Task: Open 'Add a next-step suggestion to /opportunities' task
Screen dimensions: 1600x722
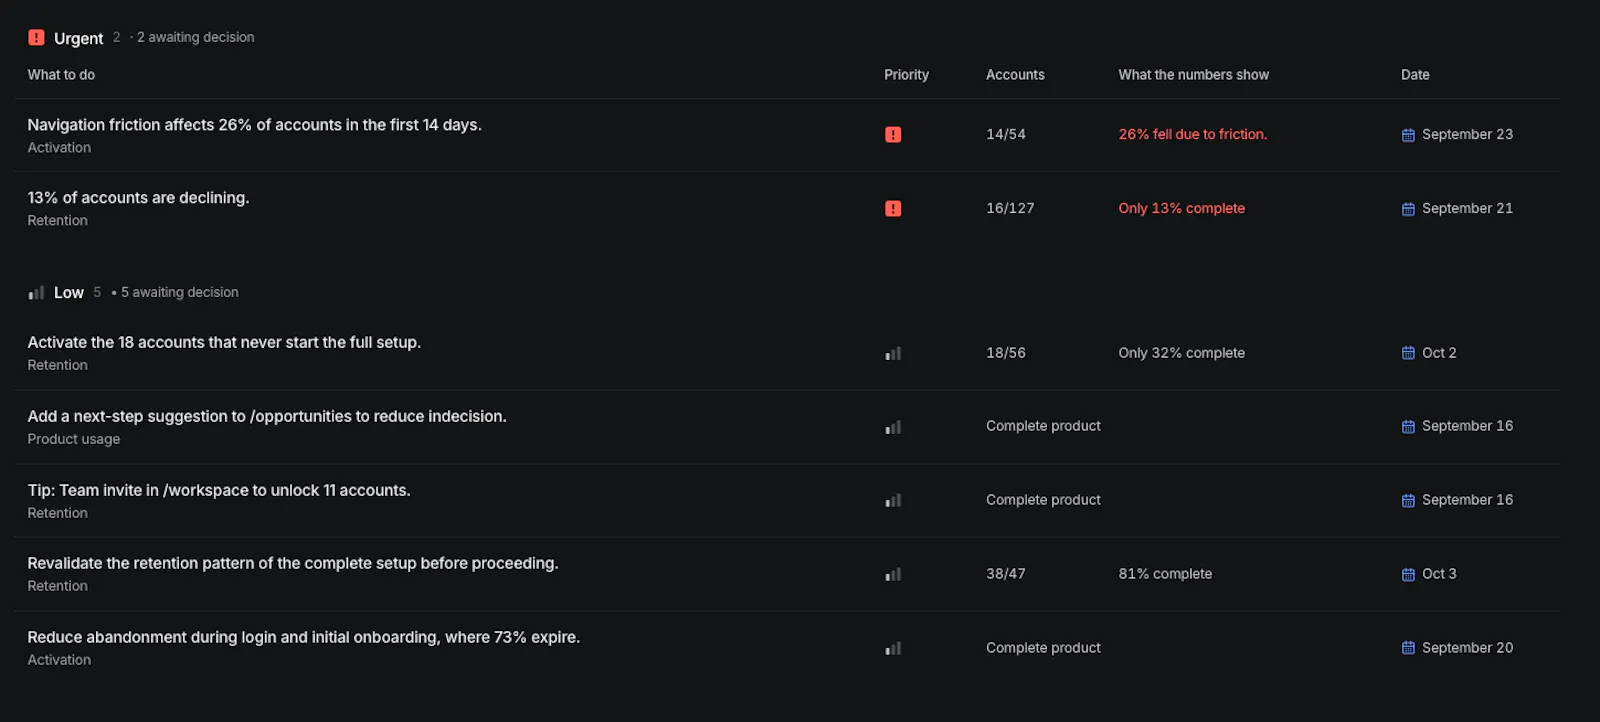Action: [x=267, y=416]
